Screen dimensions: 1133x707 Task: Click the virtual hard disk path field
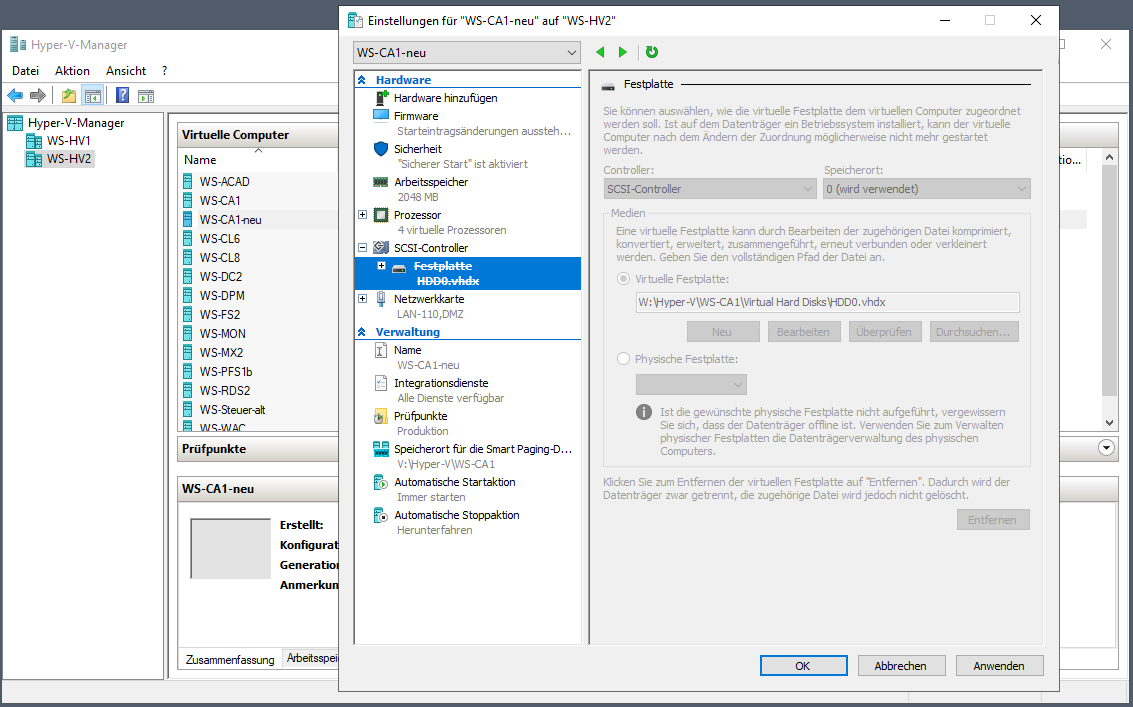click(827, 302)
